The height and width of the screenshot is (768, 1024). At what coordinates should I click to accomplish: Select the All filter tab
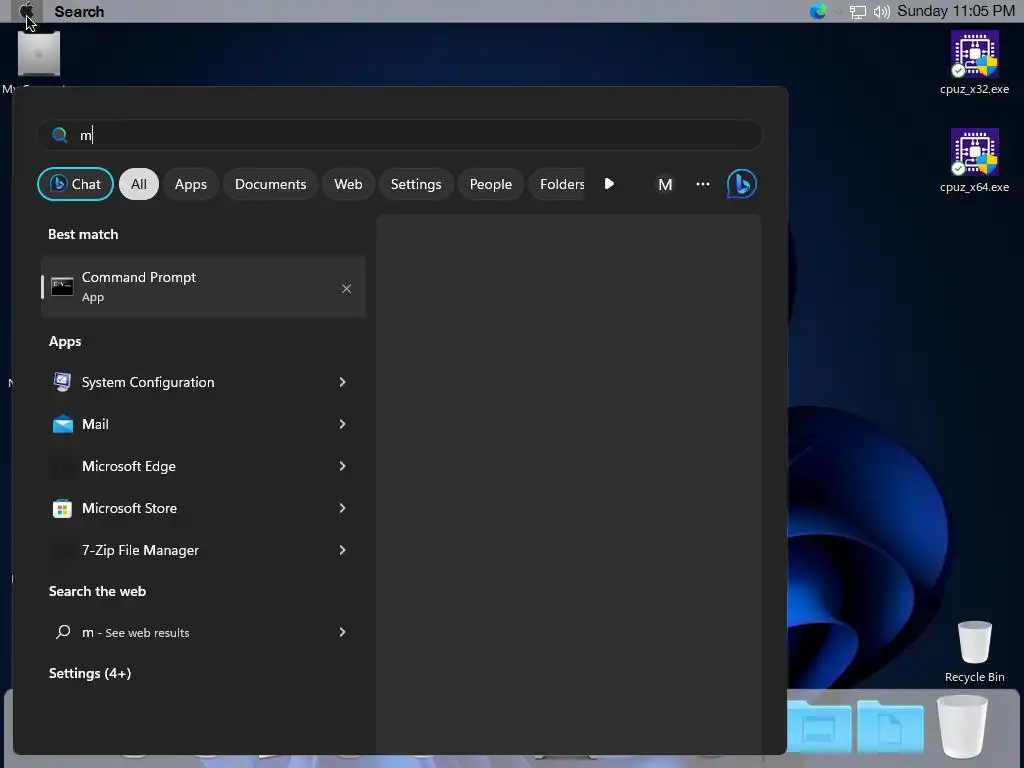tap(138, 184)
